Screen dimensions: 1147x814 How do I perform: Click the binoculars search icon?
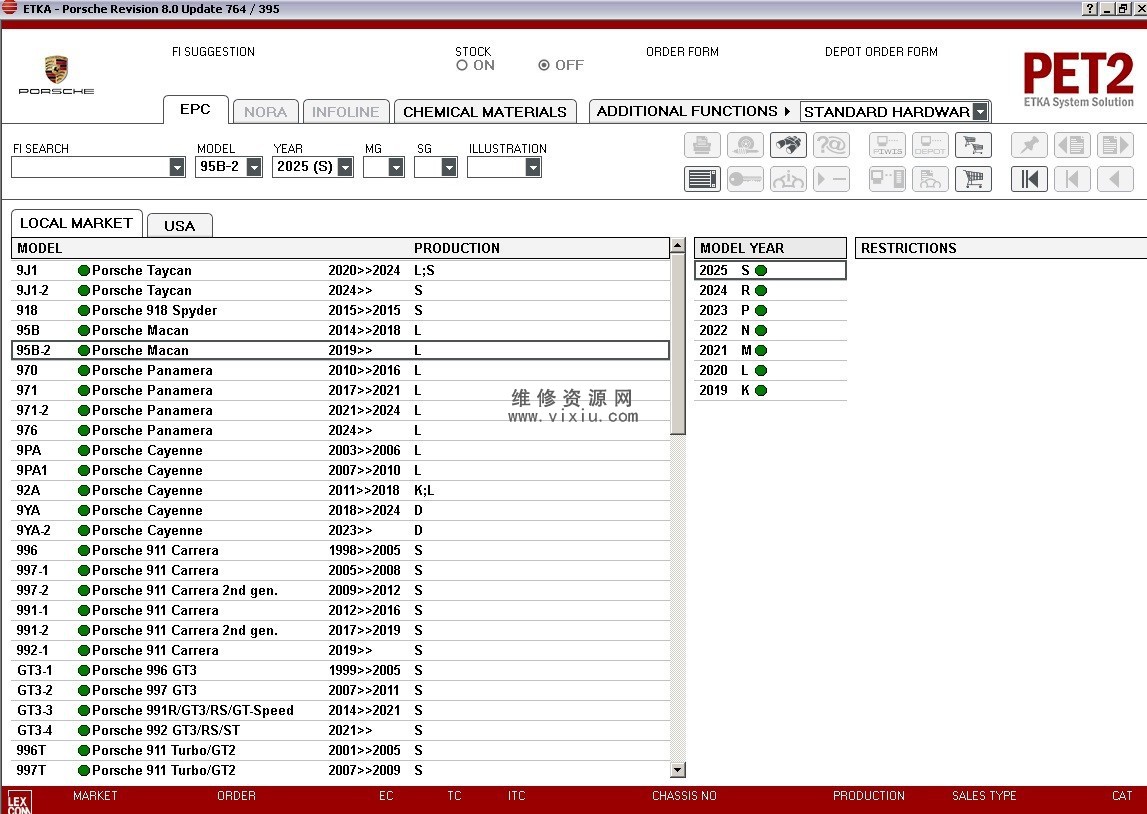pyautogui.click(x=788, y=145)
